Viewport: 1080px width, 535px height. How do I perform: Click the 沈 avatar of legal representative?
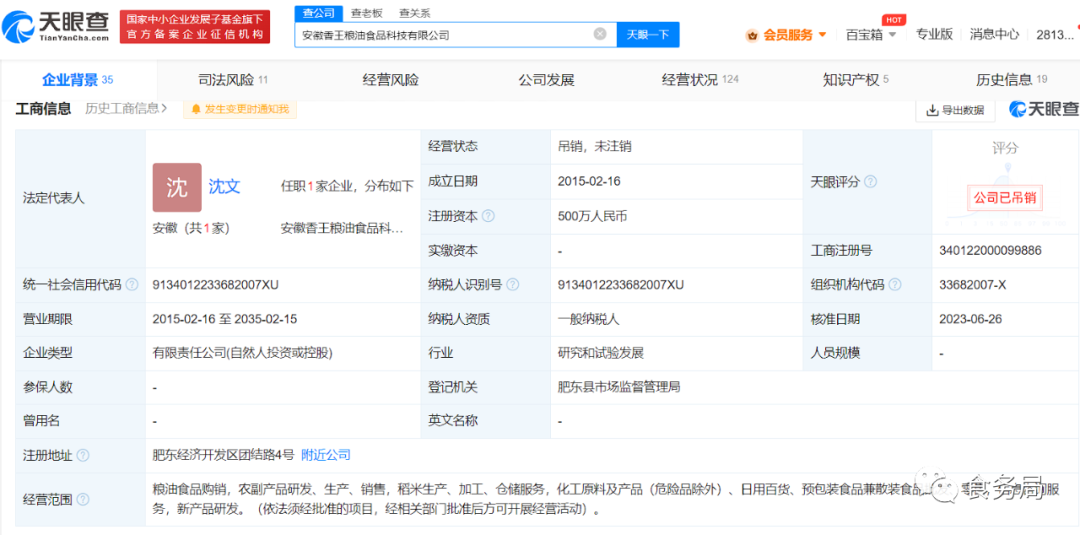pos(177,187)
